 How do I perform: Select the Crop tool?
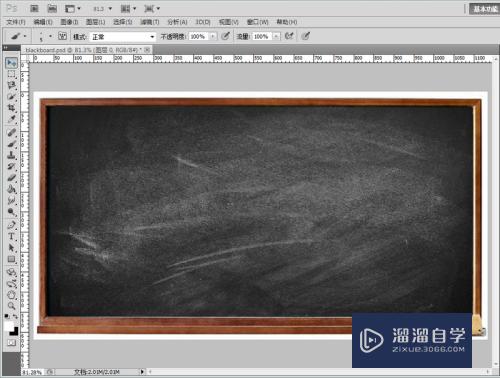click(x=11, y=108)
